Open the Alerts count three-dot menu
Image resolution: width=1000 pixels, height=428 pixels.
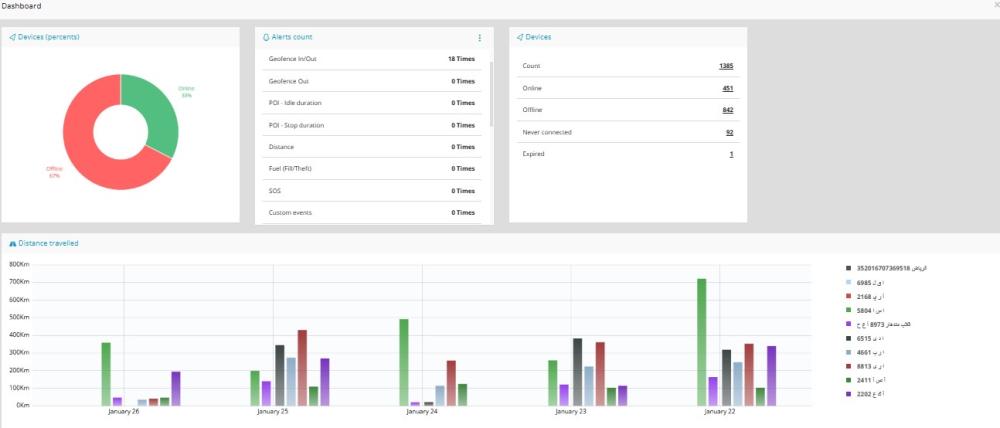[x=479, y=37]
